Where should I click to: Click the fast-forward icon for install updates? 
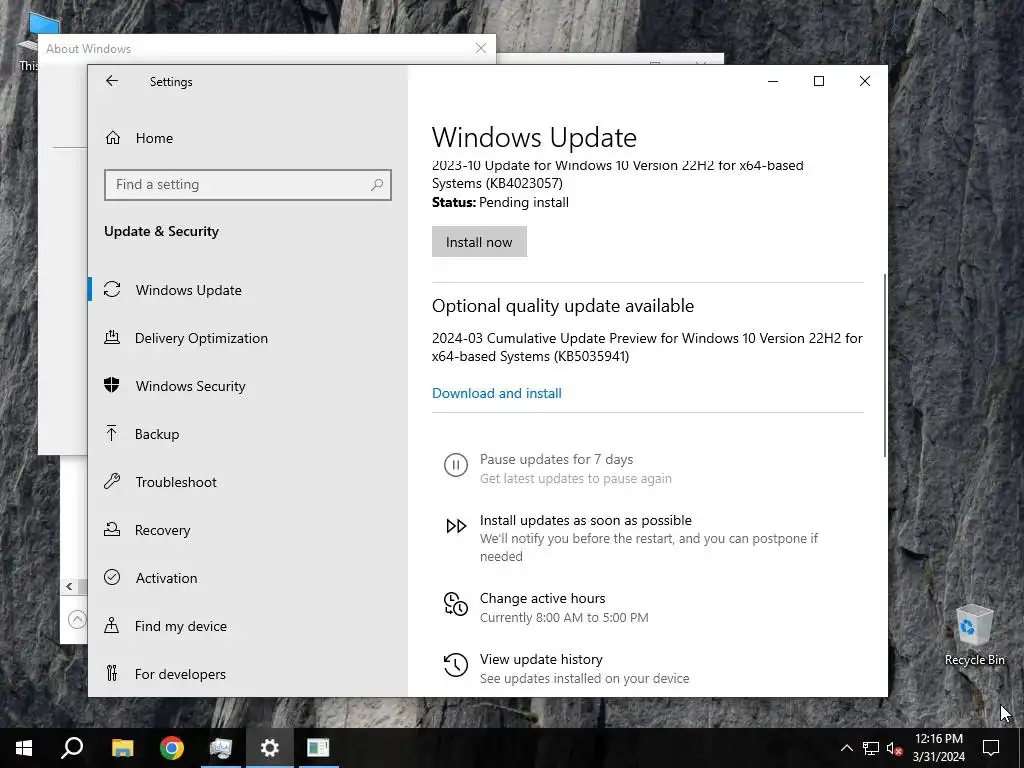click(456, 526)
